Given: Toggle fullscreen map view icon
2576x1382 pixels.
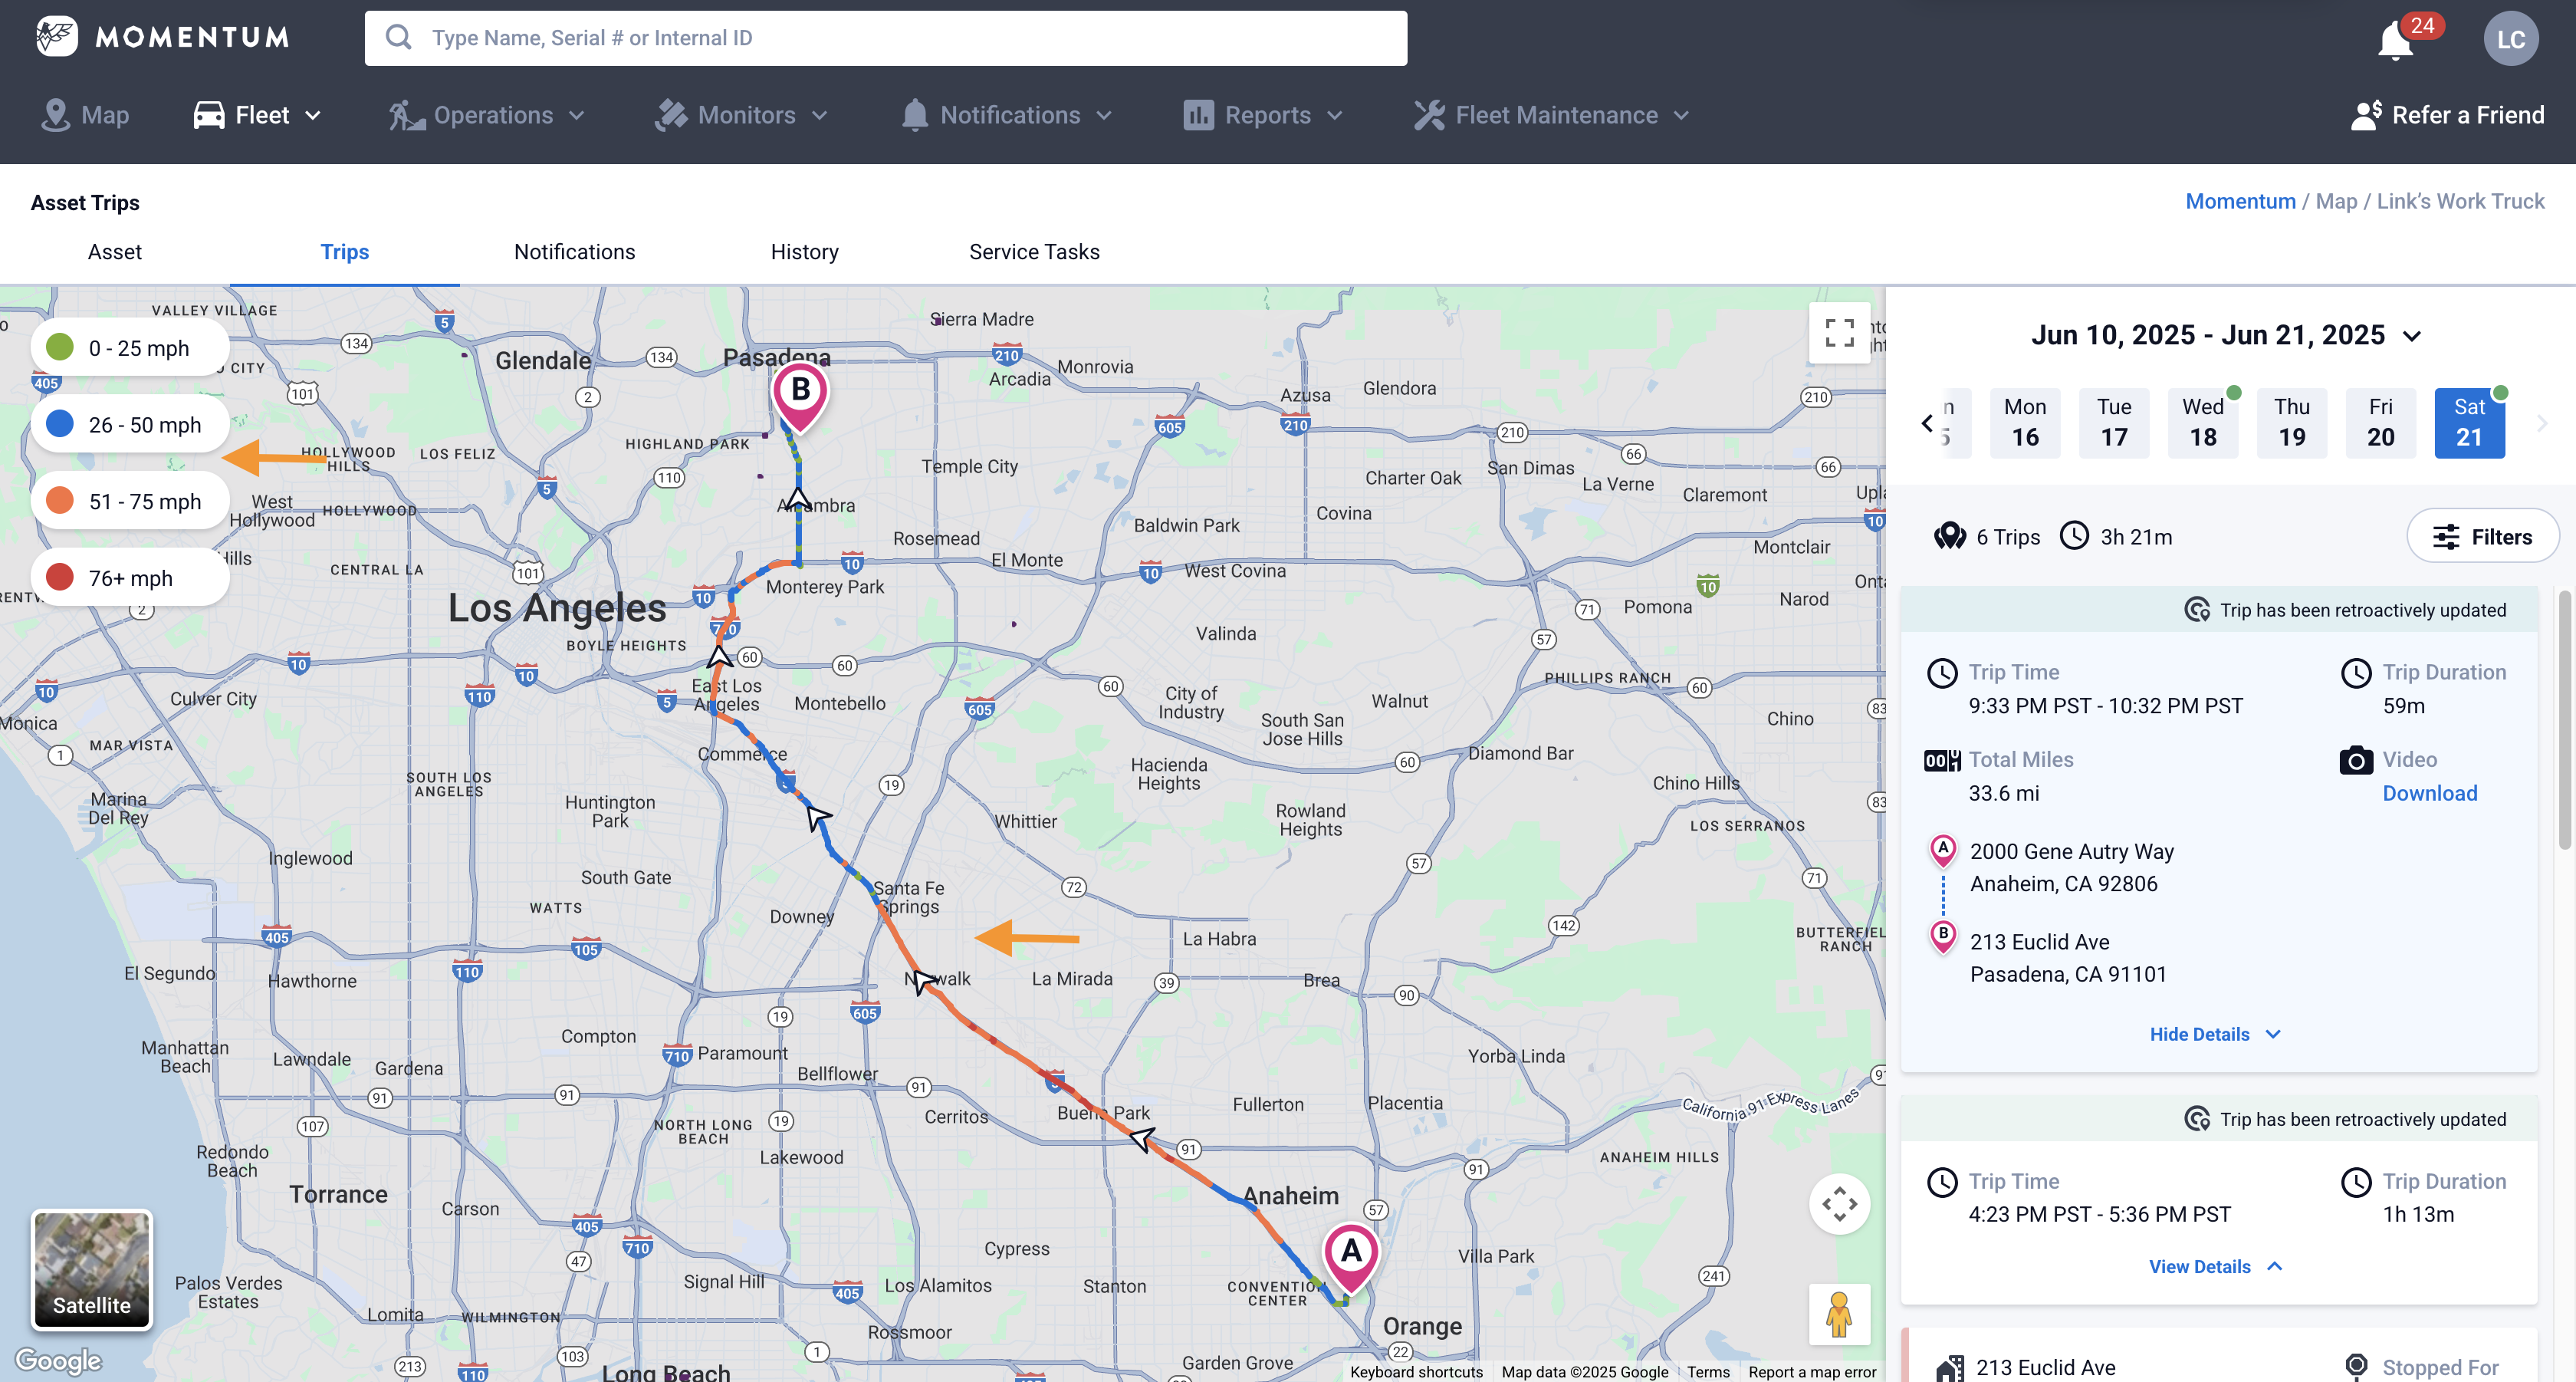Looking at the screenshot, I should click(1839, 332).
